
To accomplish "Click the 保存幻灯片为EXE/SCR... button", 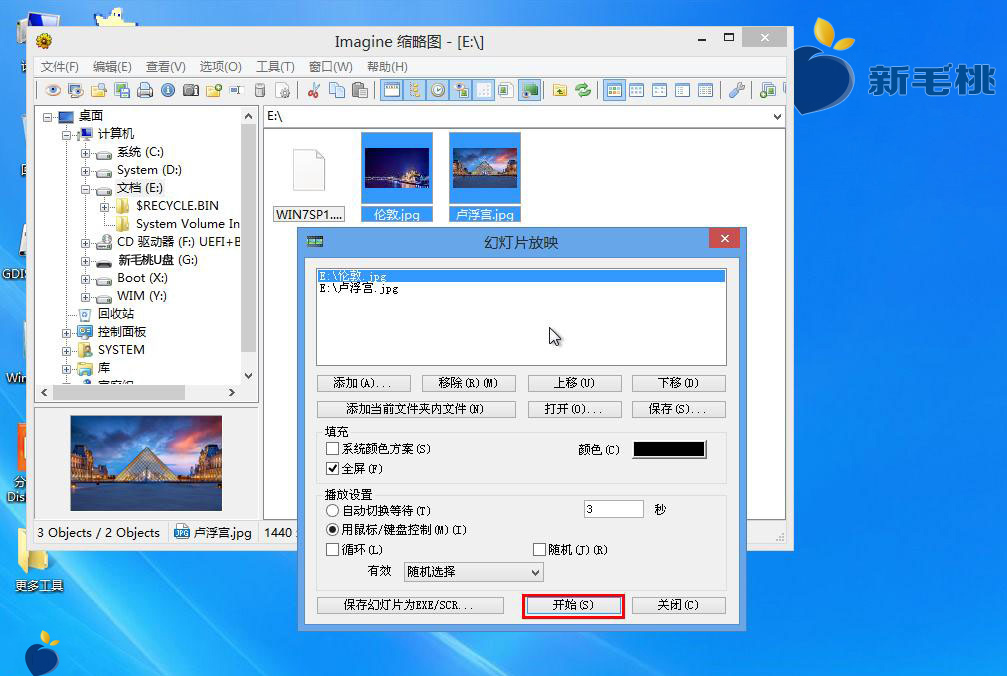I will point(410,605).
